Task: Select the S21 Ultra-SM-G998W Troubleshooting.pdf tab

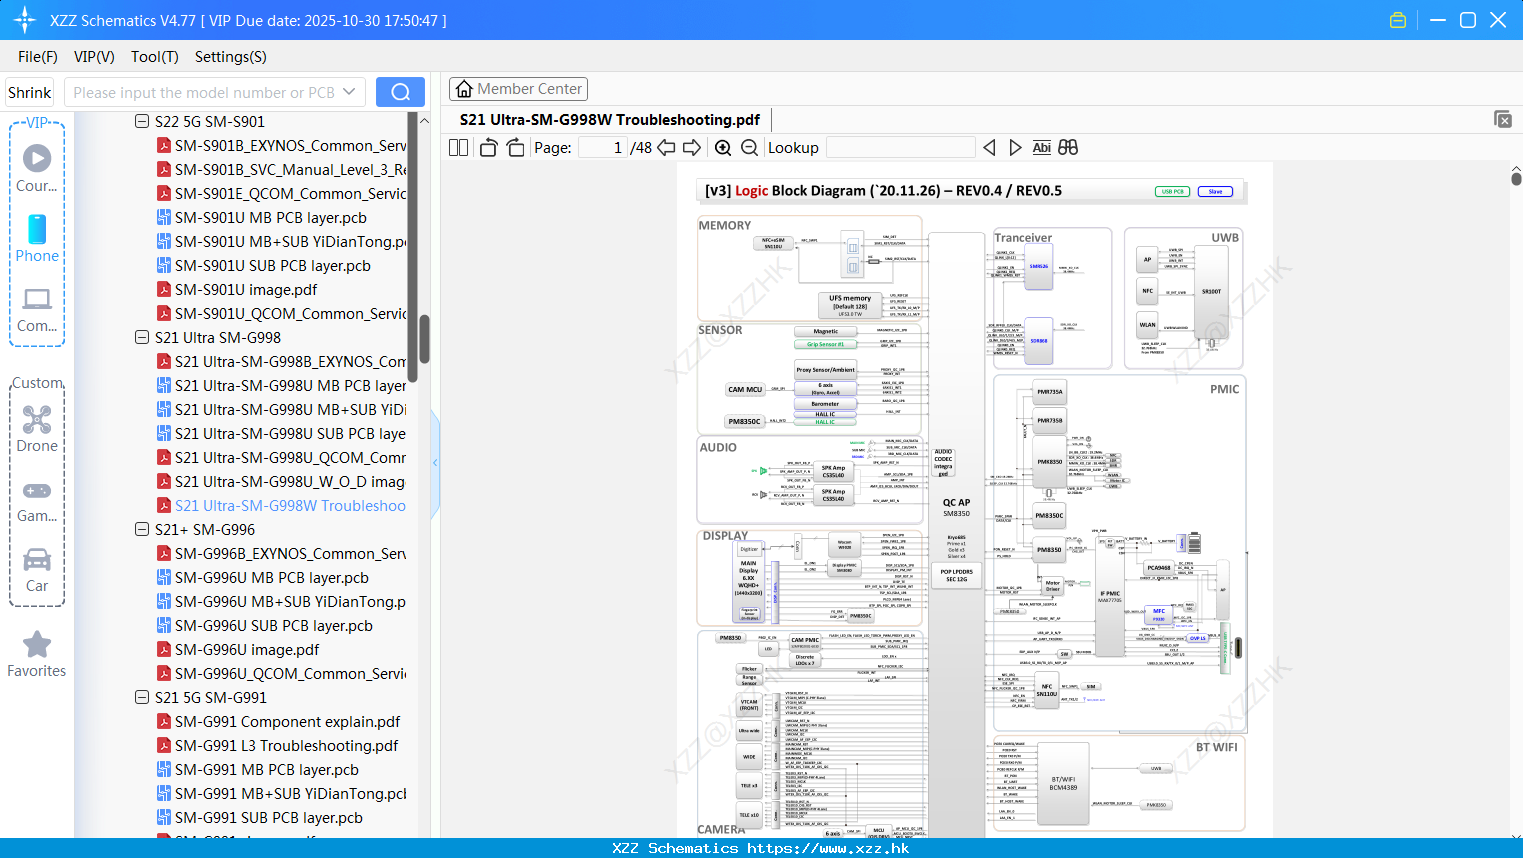Action: (x=610, y=119)
